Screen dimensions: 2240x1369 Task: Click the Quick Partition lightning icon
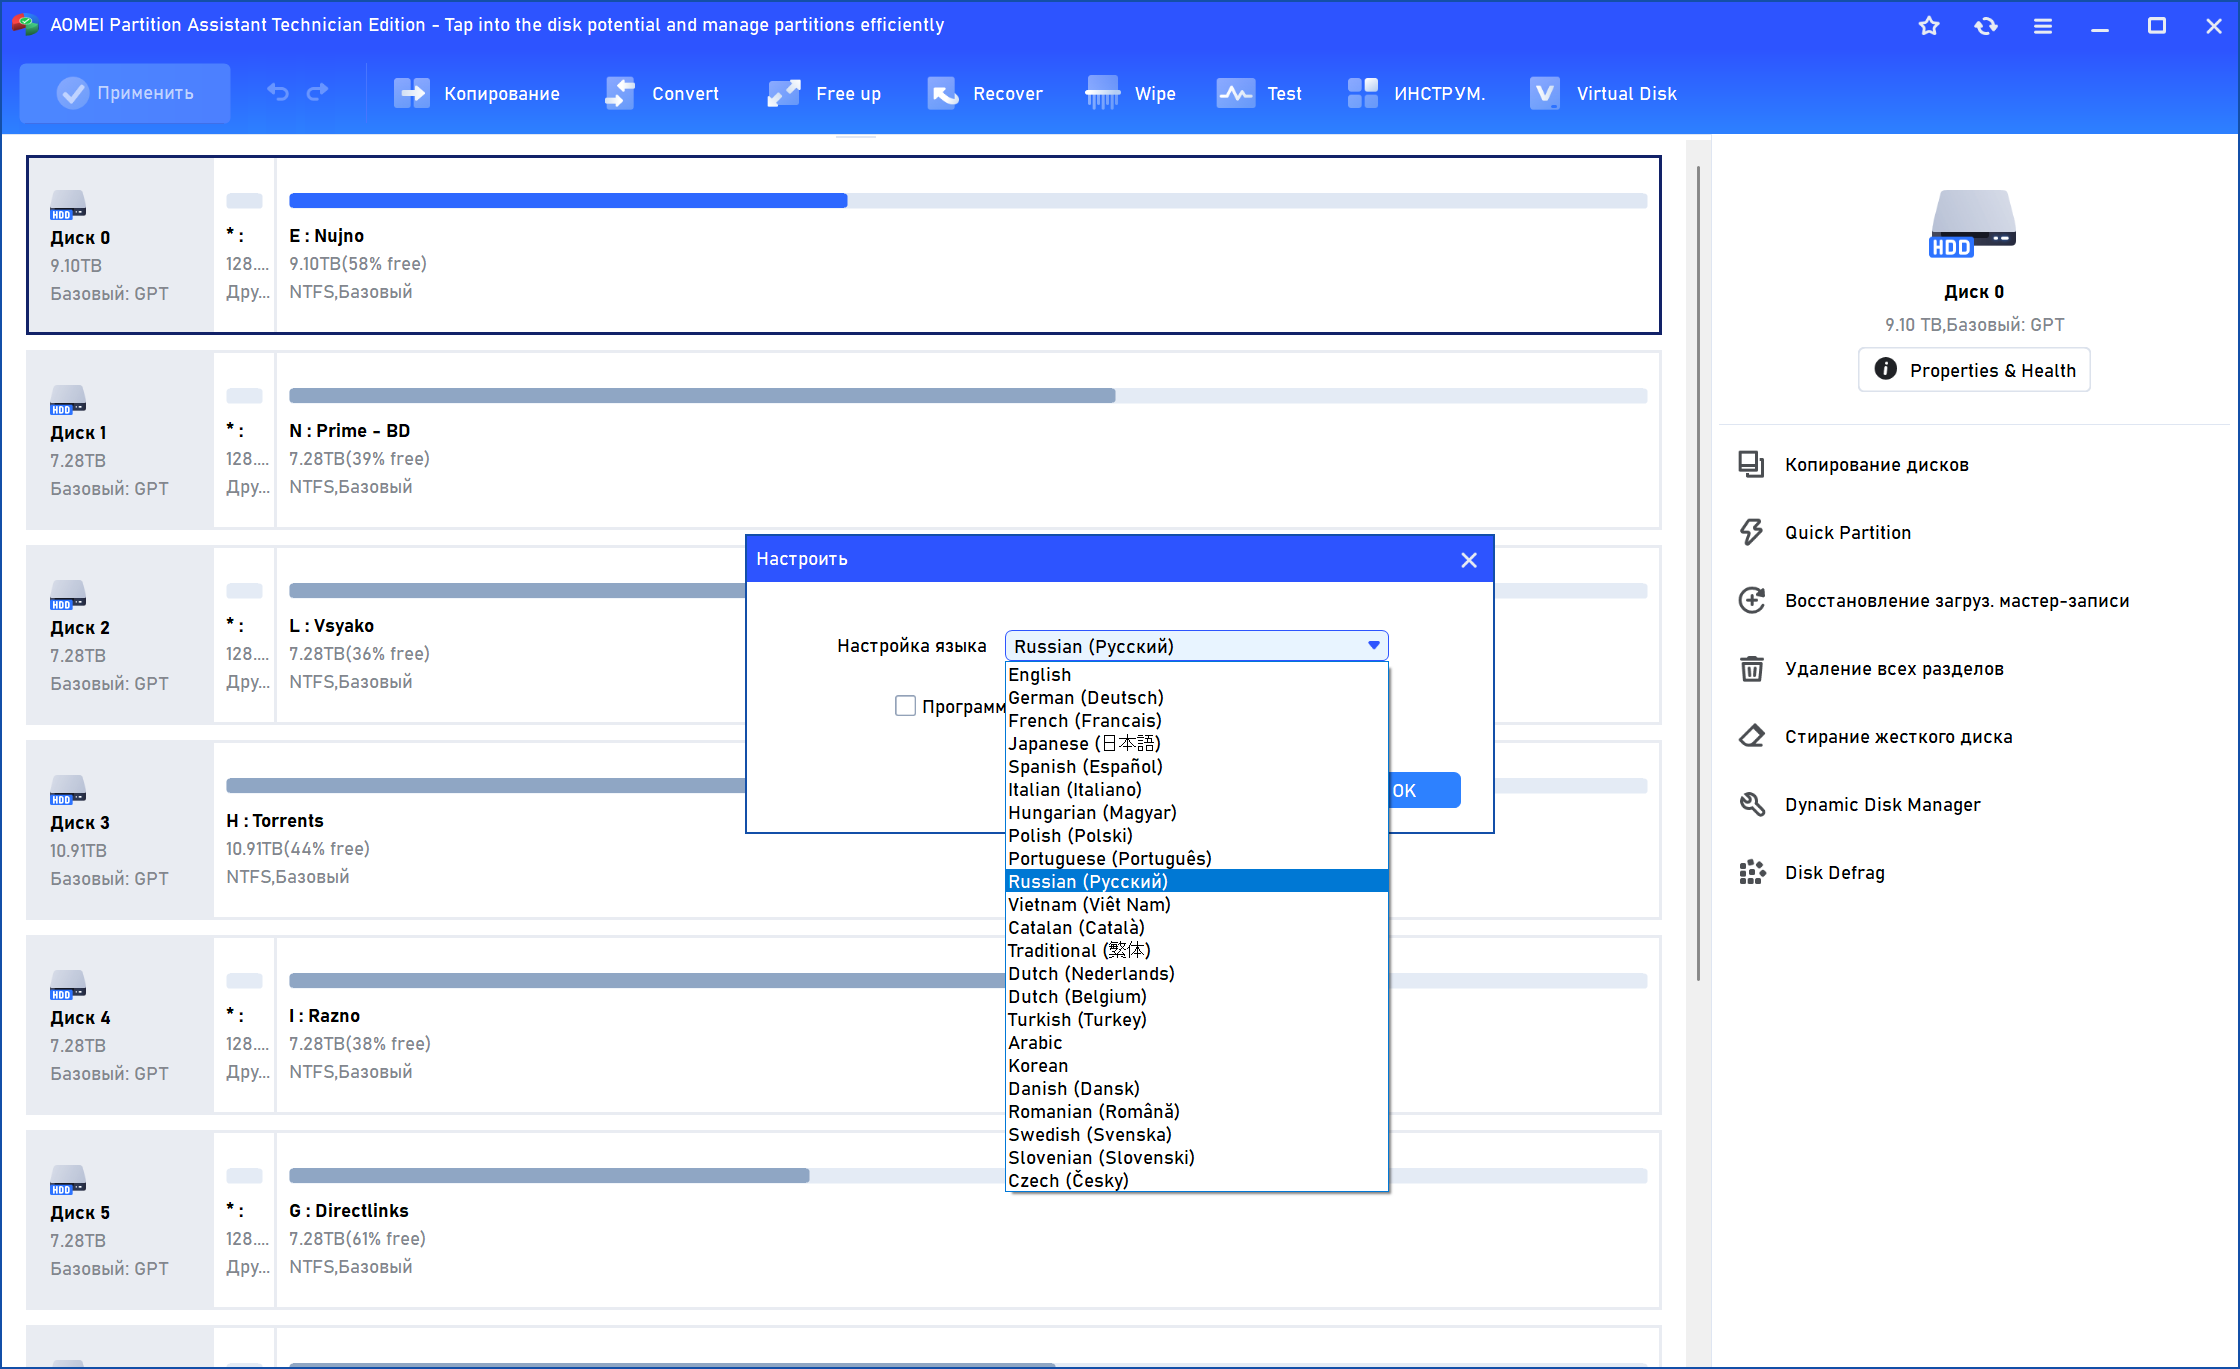coord(1752,532)
